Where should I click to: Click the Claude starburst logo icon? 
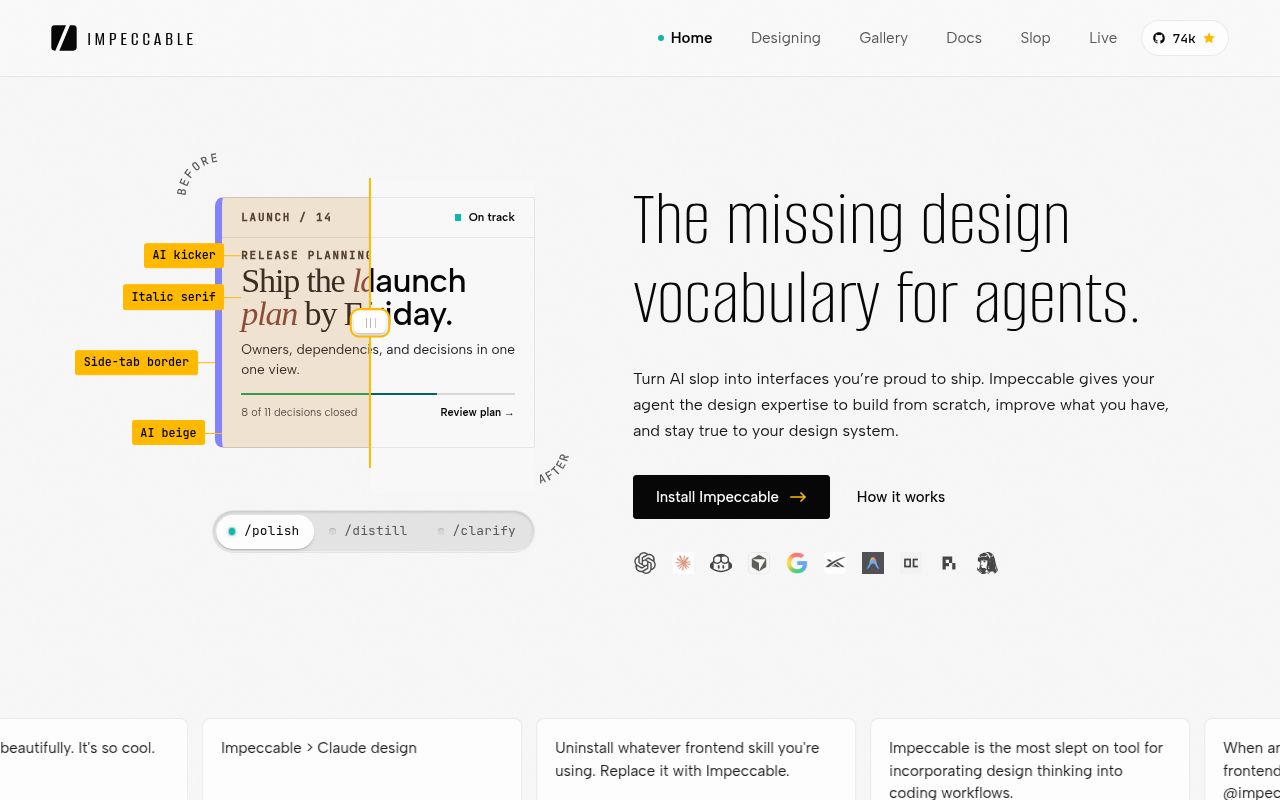point(683,563)
